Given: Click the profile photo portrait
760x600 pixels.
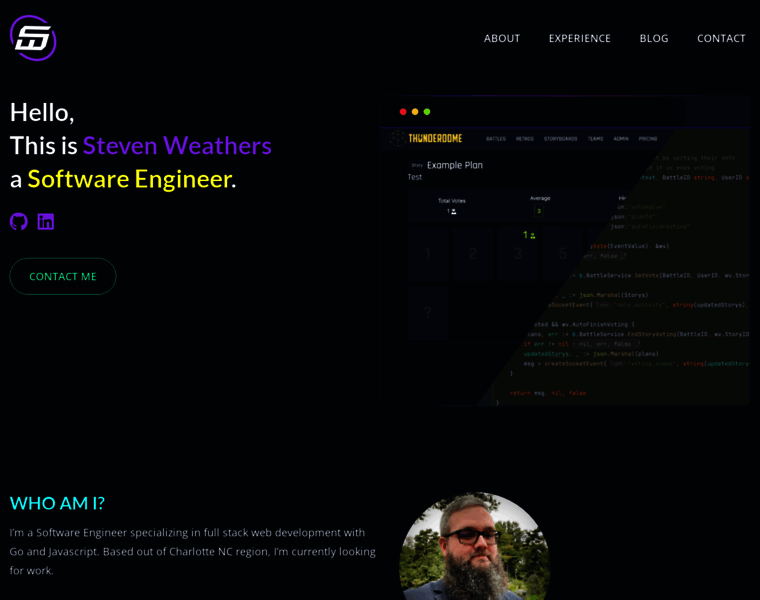Looking at the screenshot, I should click(x=475, y=546).
